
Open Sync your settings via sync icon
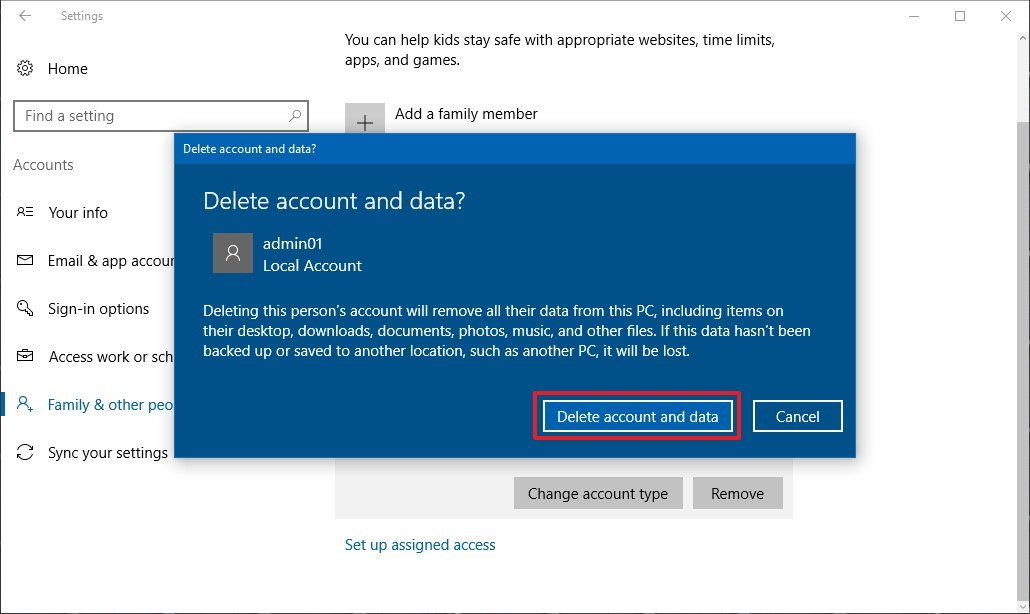click(x=25, y=452)
